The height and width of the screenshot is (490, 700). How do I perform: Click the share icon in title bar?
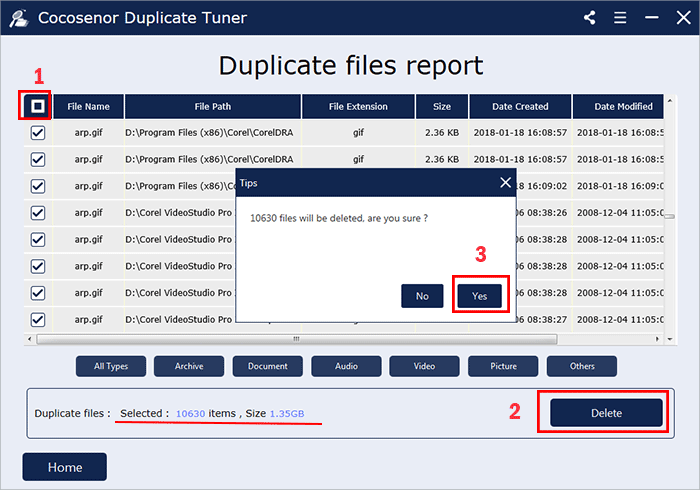(590, 18)
